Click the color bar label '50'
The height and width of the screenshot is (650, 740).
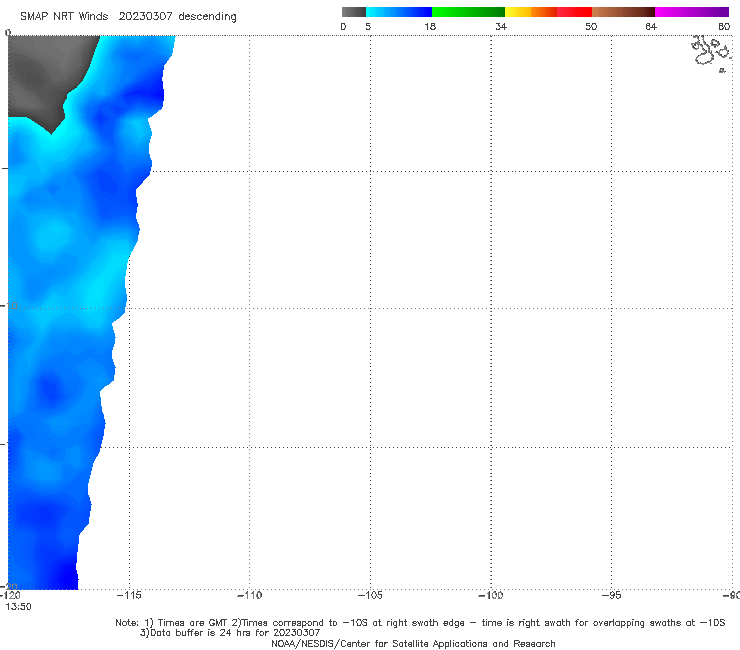pos(591,27)
